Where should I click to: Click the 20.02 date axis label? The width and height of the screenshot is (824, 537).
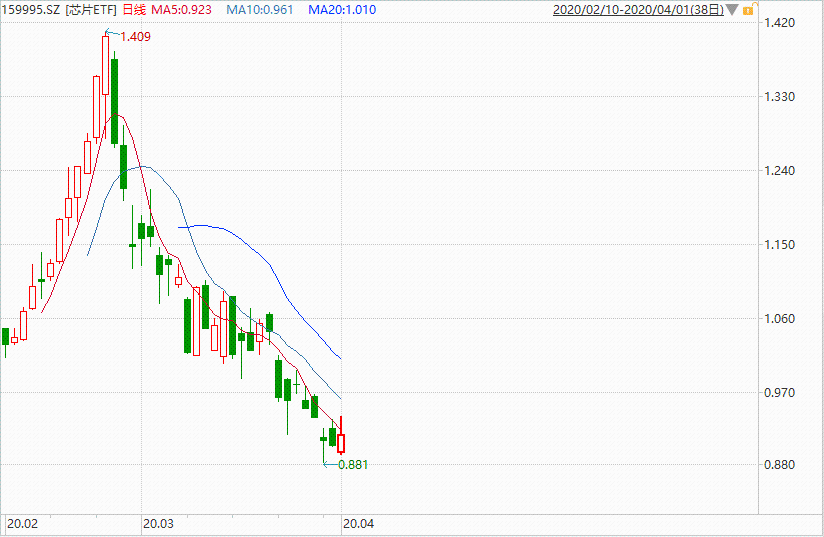[22, 523]
